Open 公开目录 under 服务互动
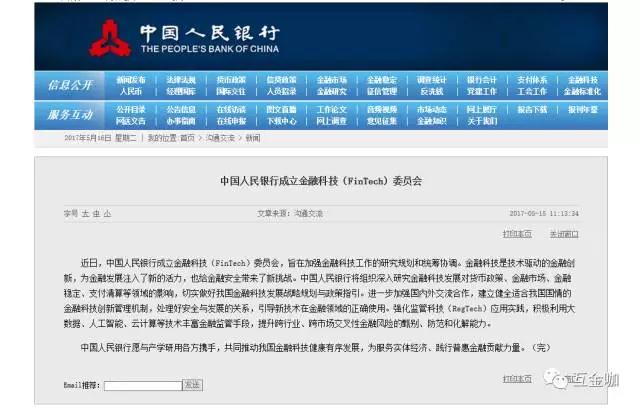Screen dimensions: 640x408 click(x=131, y=110)
